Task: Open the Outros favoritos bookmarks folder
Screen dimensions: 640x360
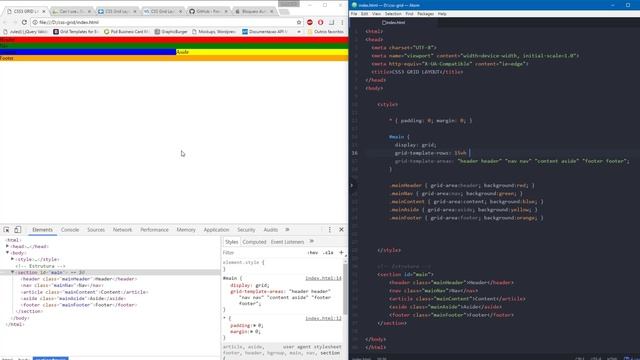Action: coord(325,31)
